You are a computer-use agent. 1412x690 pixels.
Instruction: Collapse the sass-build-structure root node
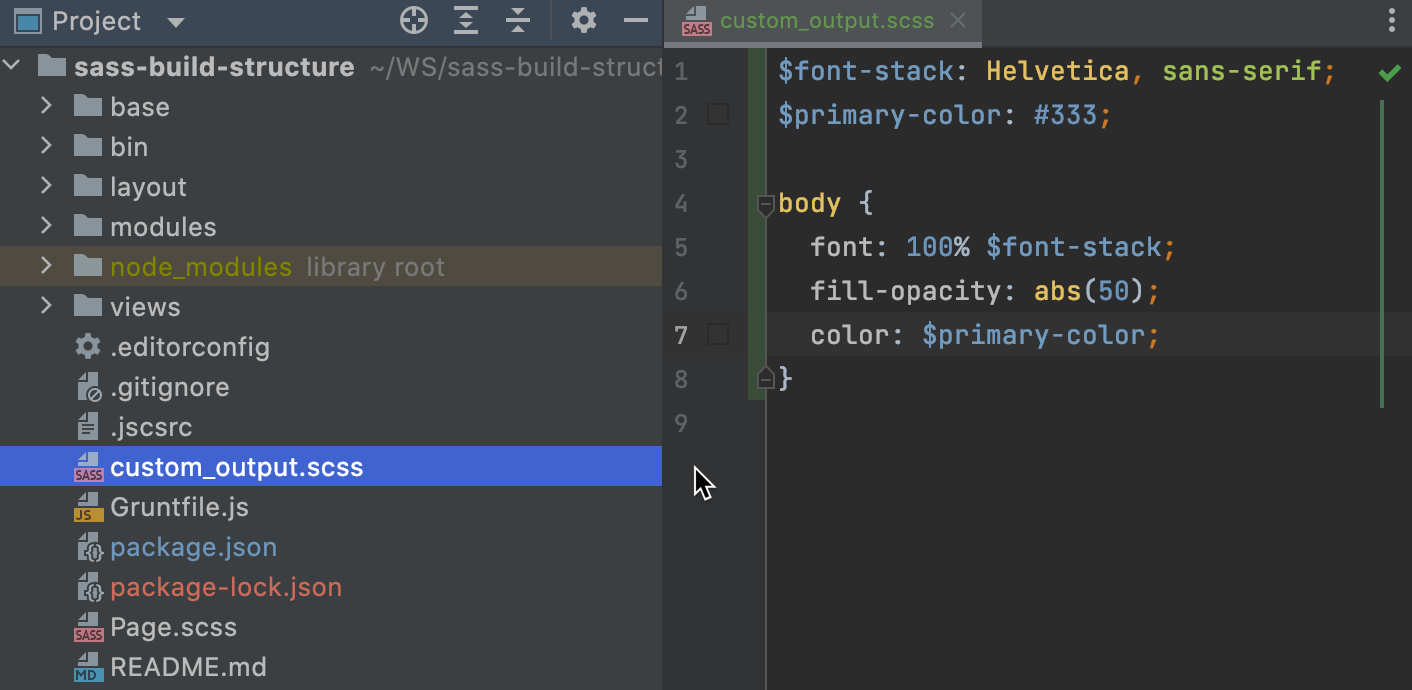[12, 66]
